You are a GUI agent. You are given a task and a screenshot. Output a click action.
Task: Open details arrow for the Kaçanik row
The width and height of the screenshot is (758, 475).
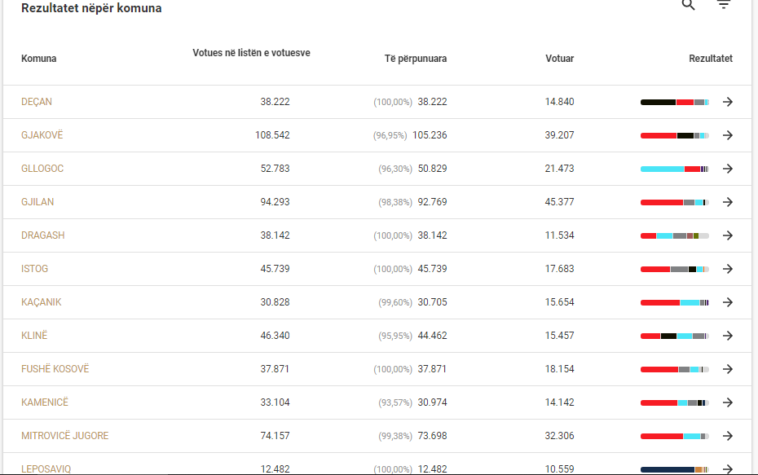point(728,302)
